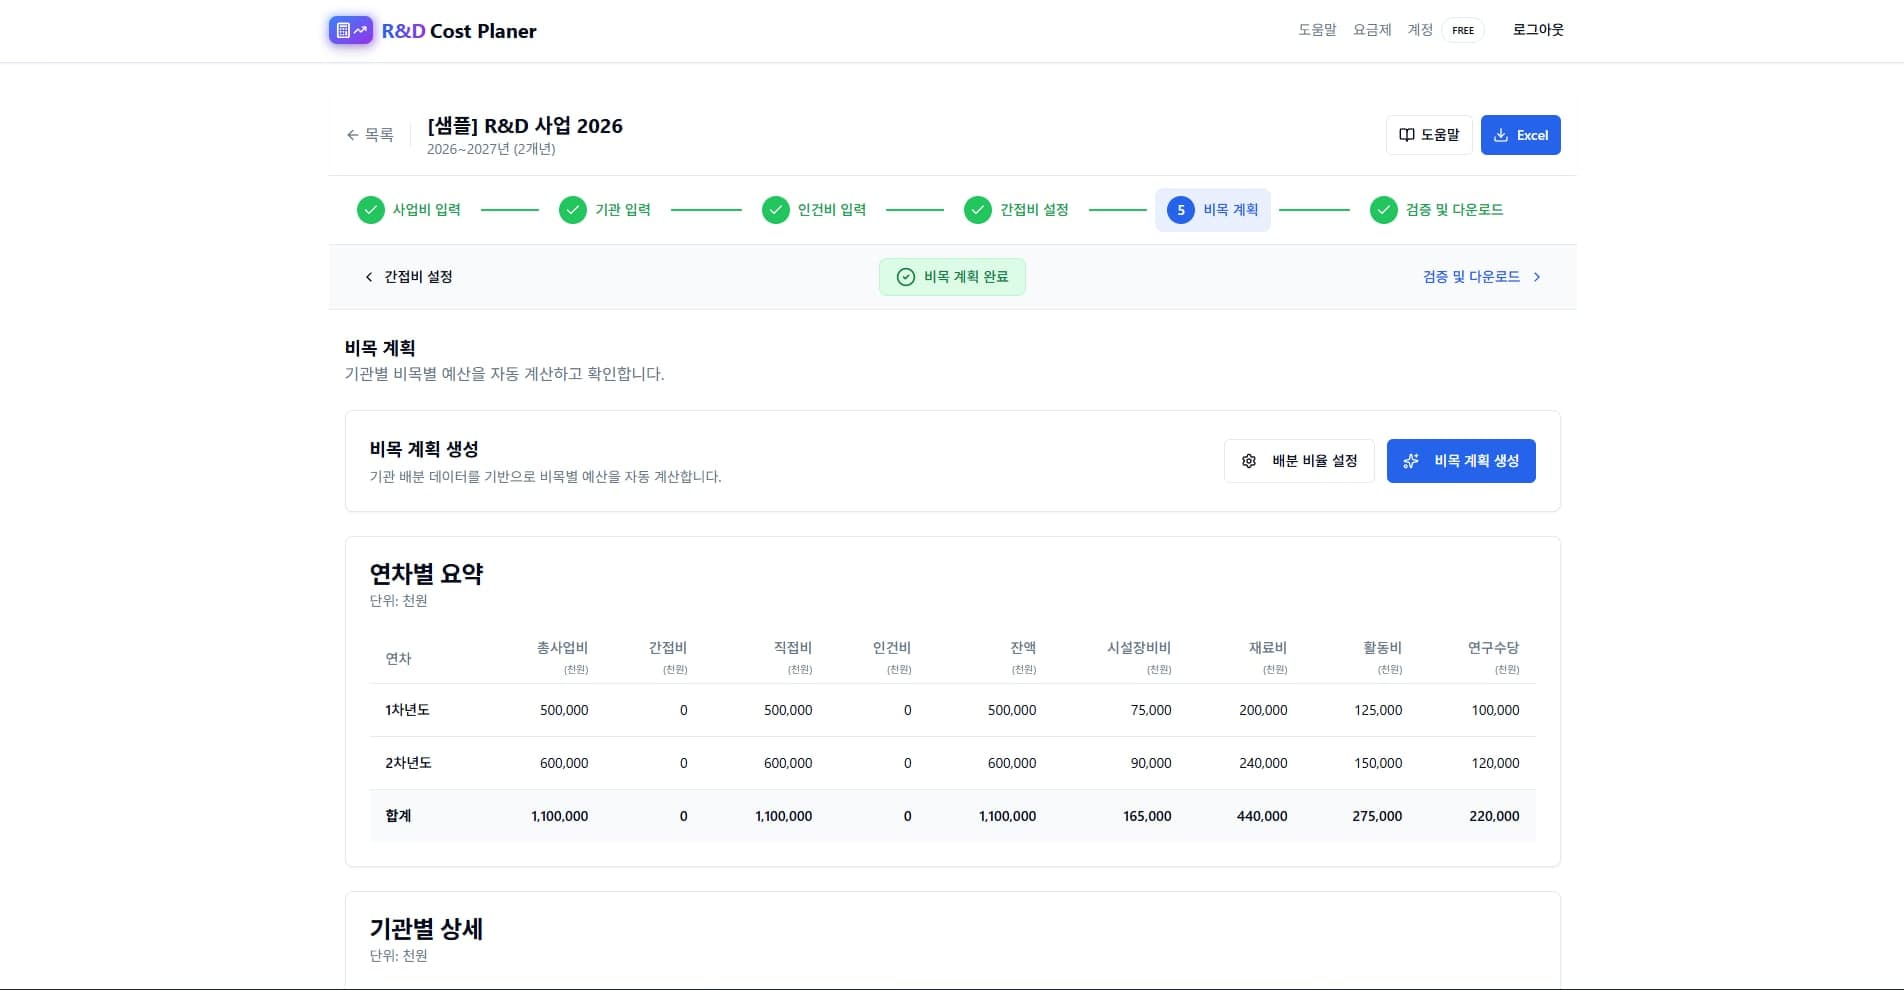Click 로그아웃 to sign out
Screen dimensions: 1904x990
click(1538, 30)
